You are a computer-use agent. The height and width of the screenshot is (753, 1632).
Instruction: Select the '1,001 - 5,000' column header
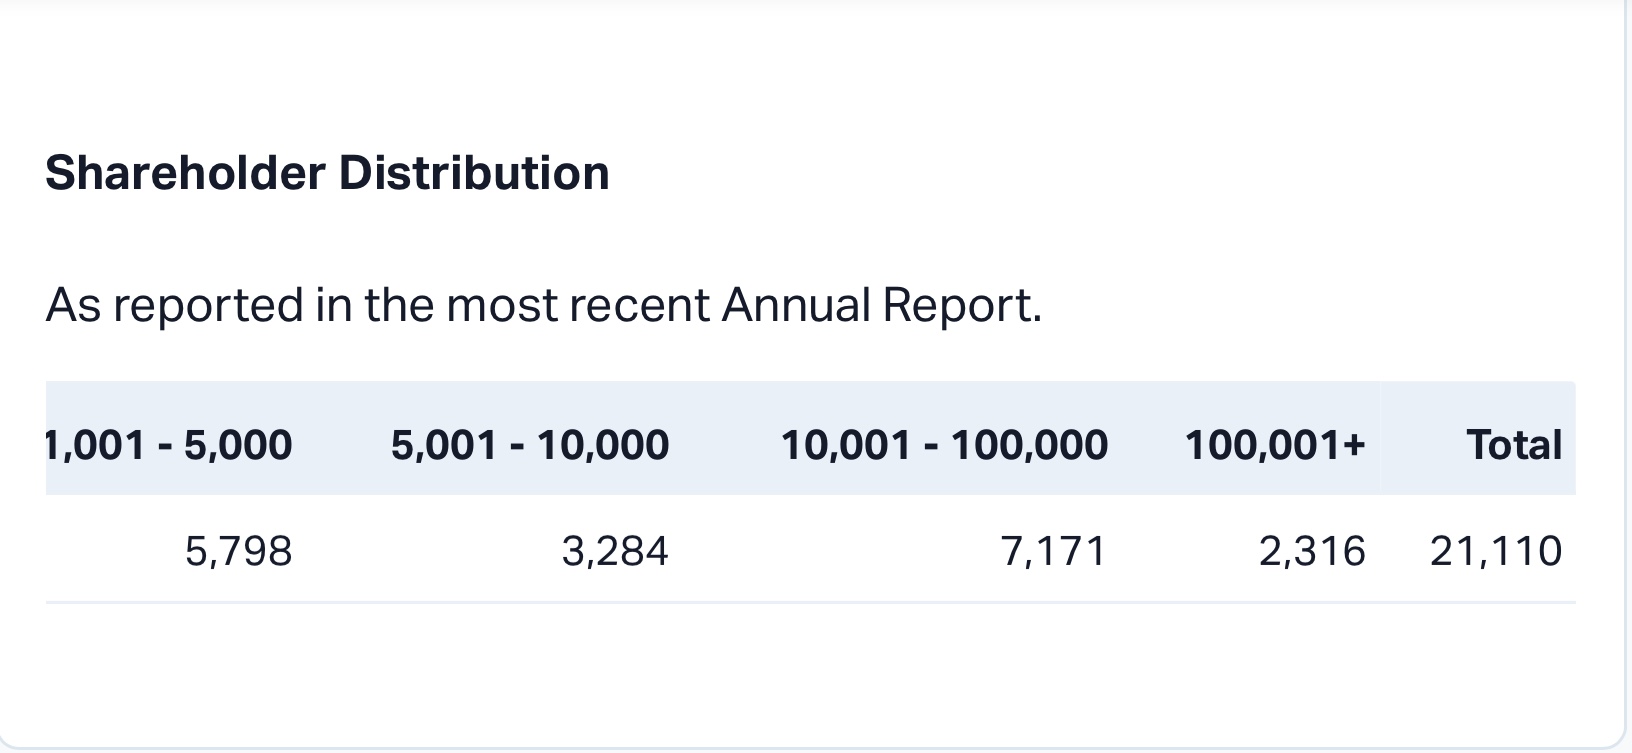point(170,445)
